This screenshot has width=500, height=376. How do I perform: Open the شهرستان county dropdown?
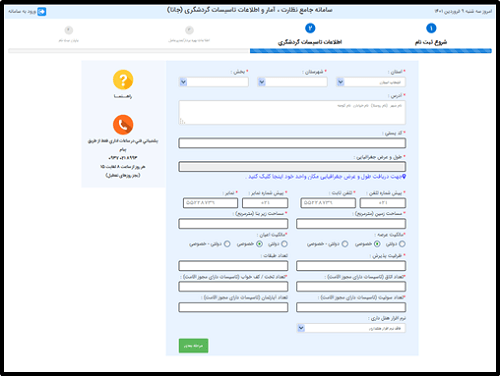[x=292, y=82]
